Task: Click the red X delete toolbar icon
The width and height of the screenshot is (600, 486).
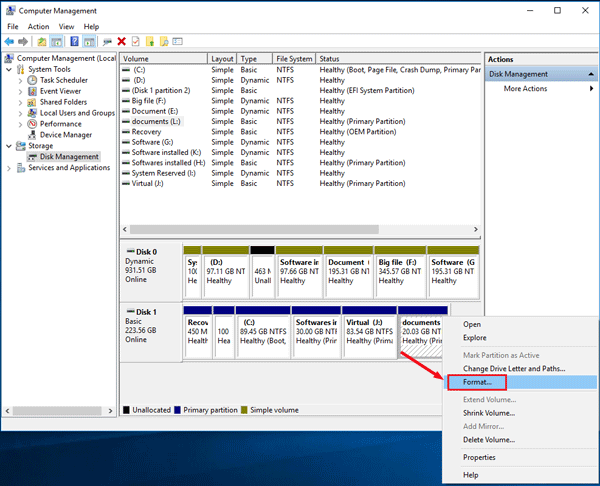Action: (122, 41)
